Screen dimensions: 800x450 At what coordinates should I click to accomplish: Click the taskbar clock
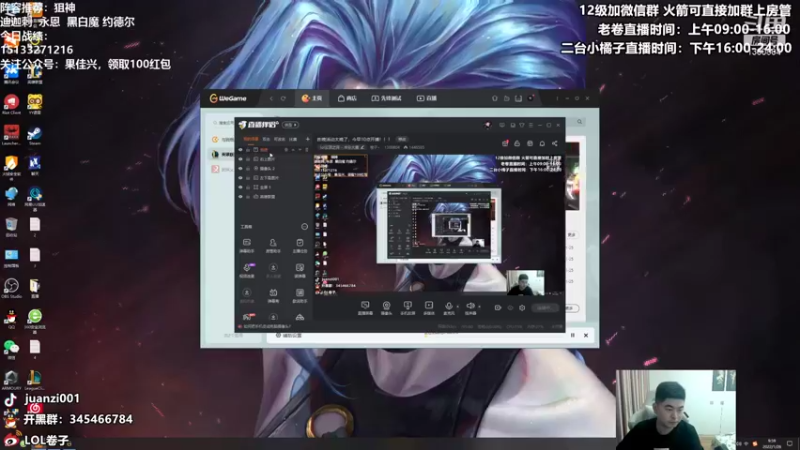click(771, 443)
